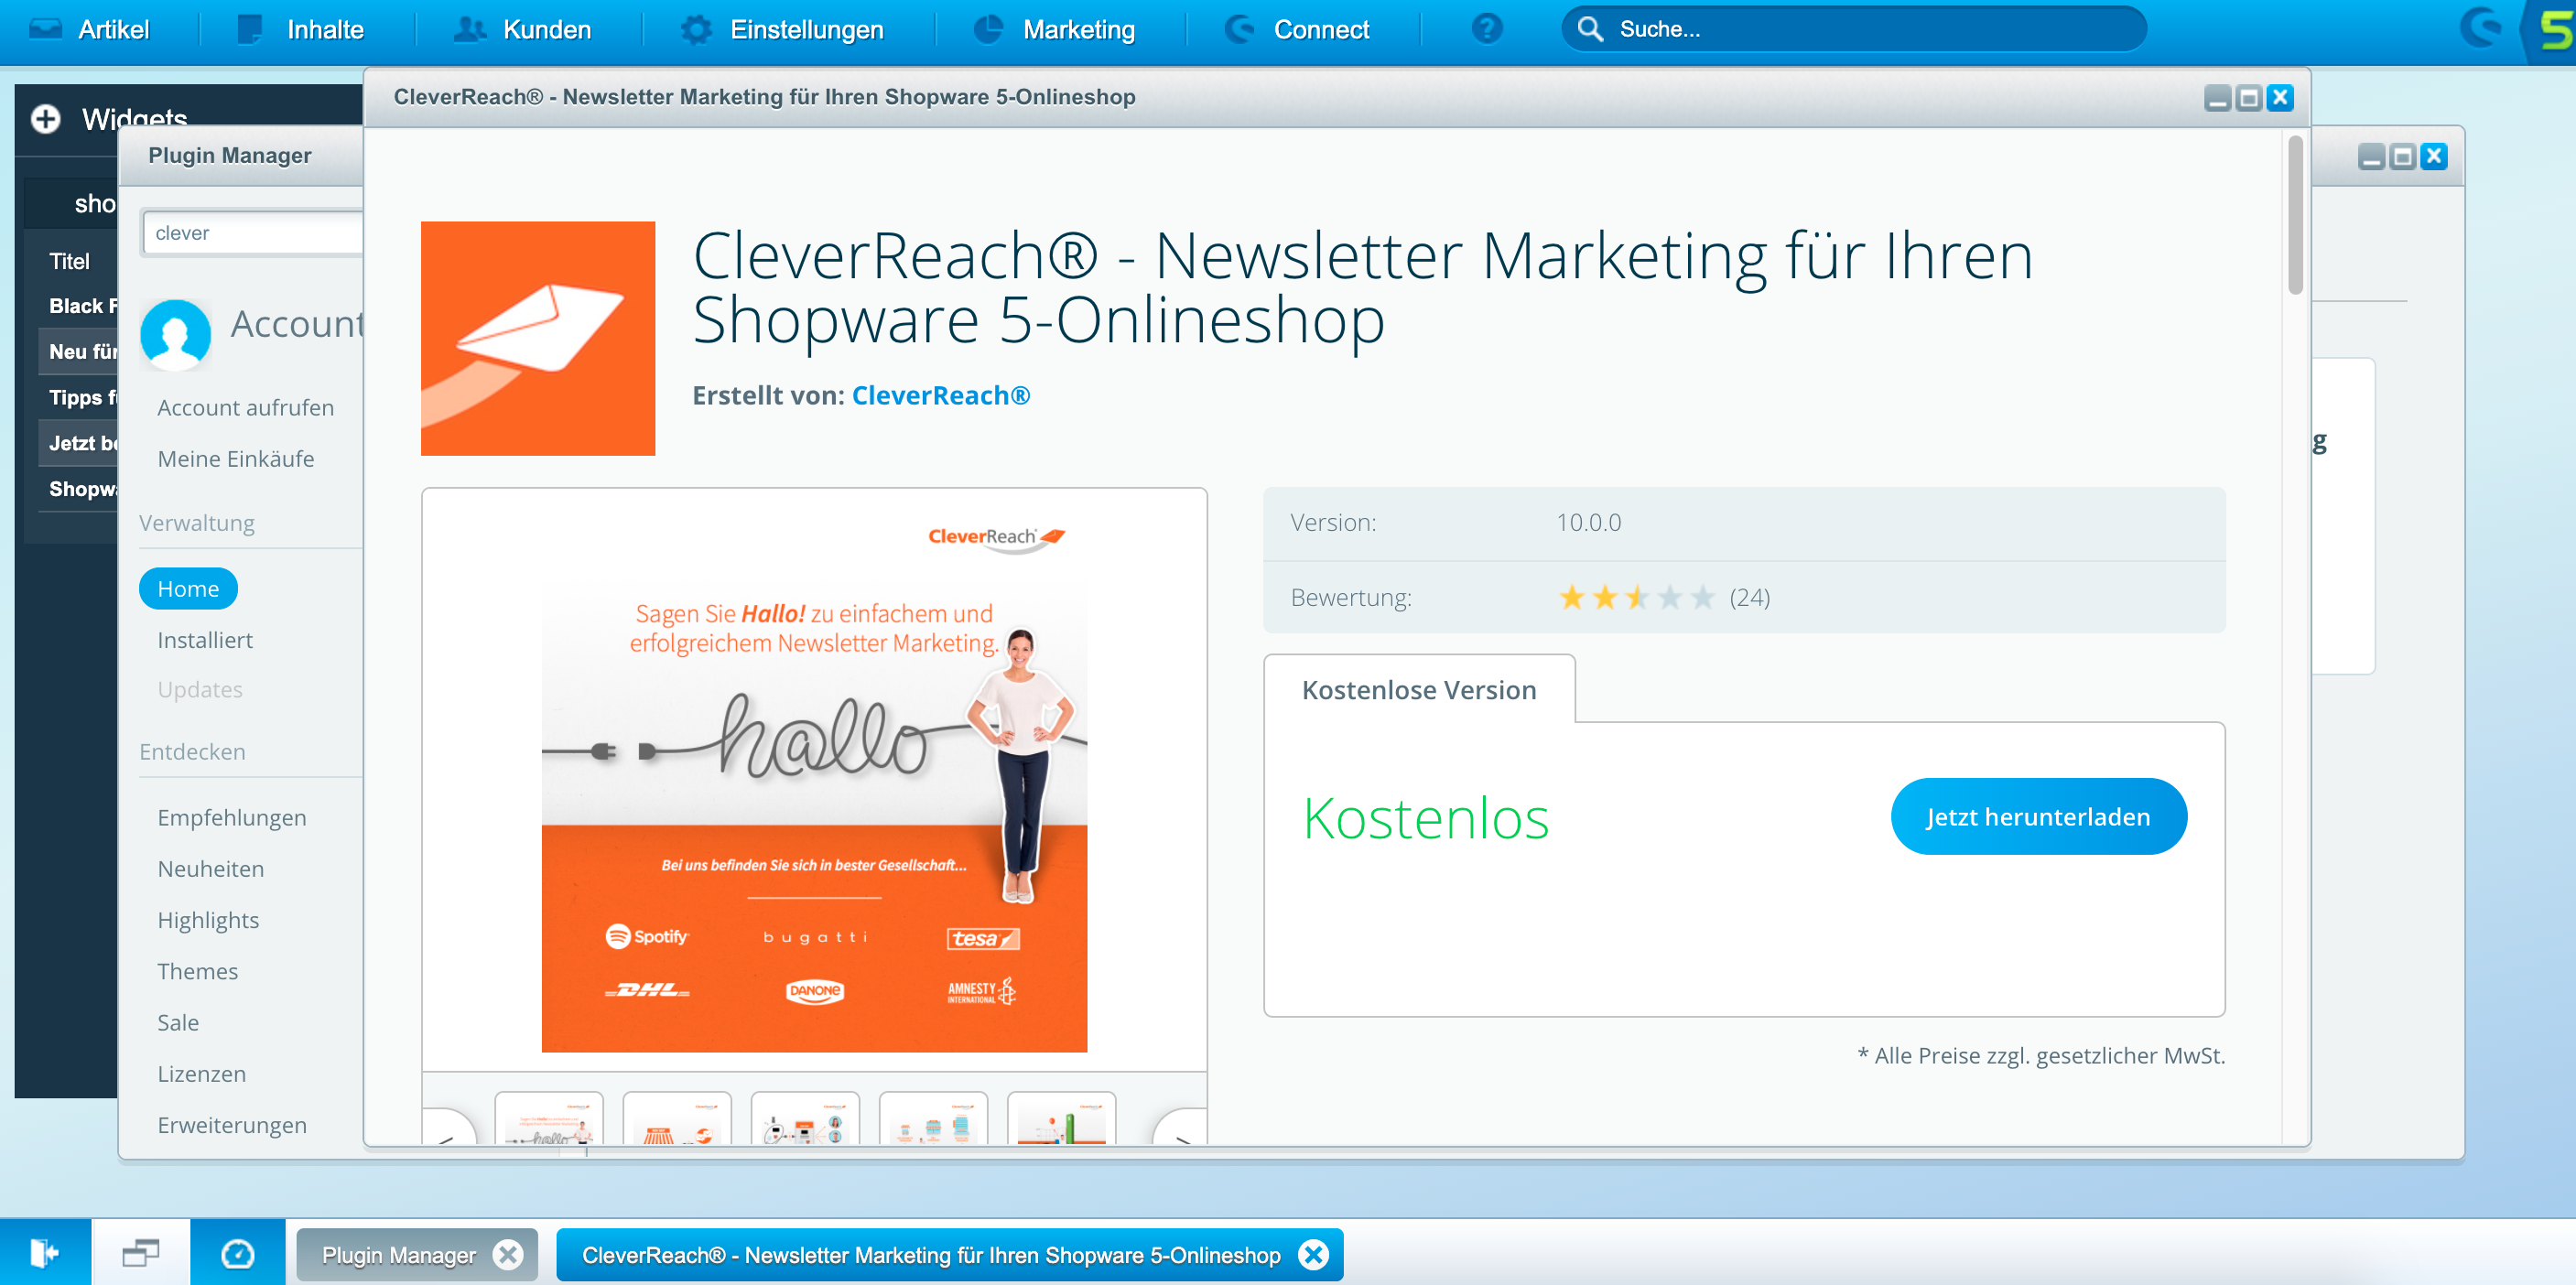Open Themes section
This screenshot has width=2576, height=1285.
coord(198,971)
